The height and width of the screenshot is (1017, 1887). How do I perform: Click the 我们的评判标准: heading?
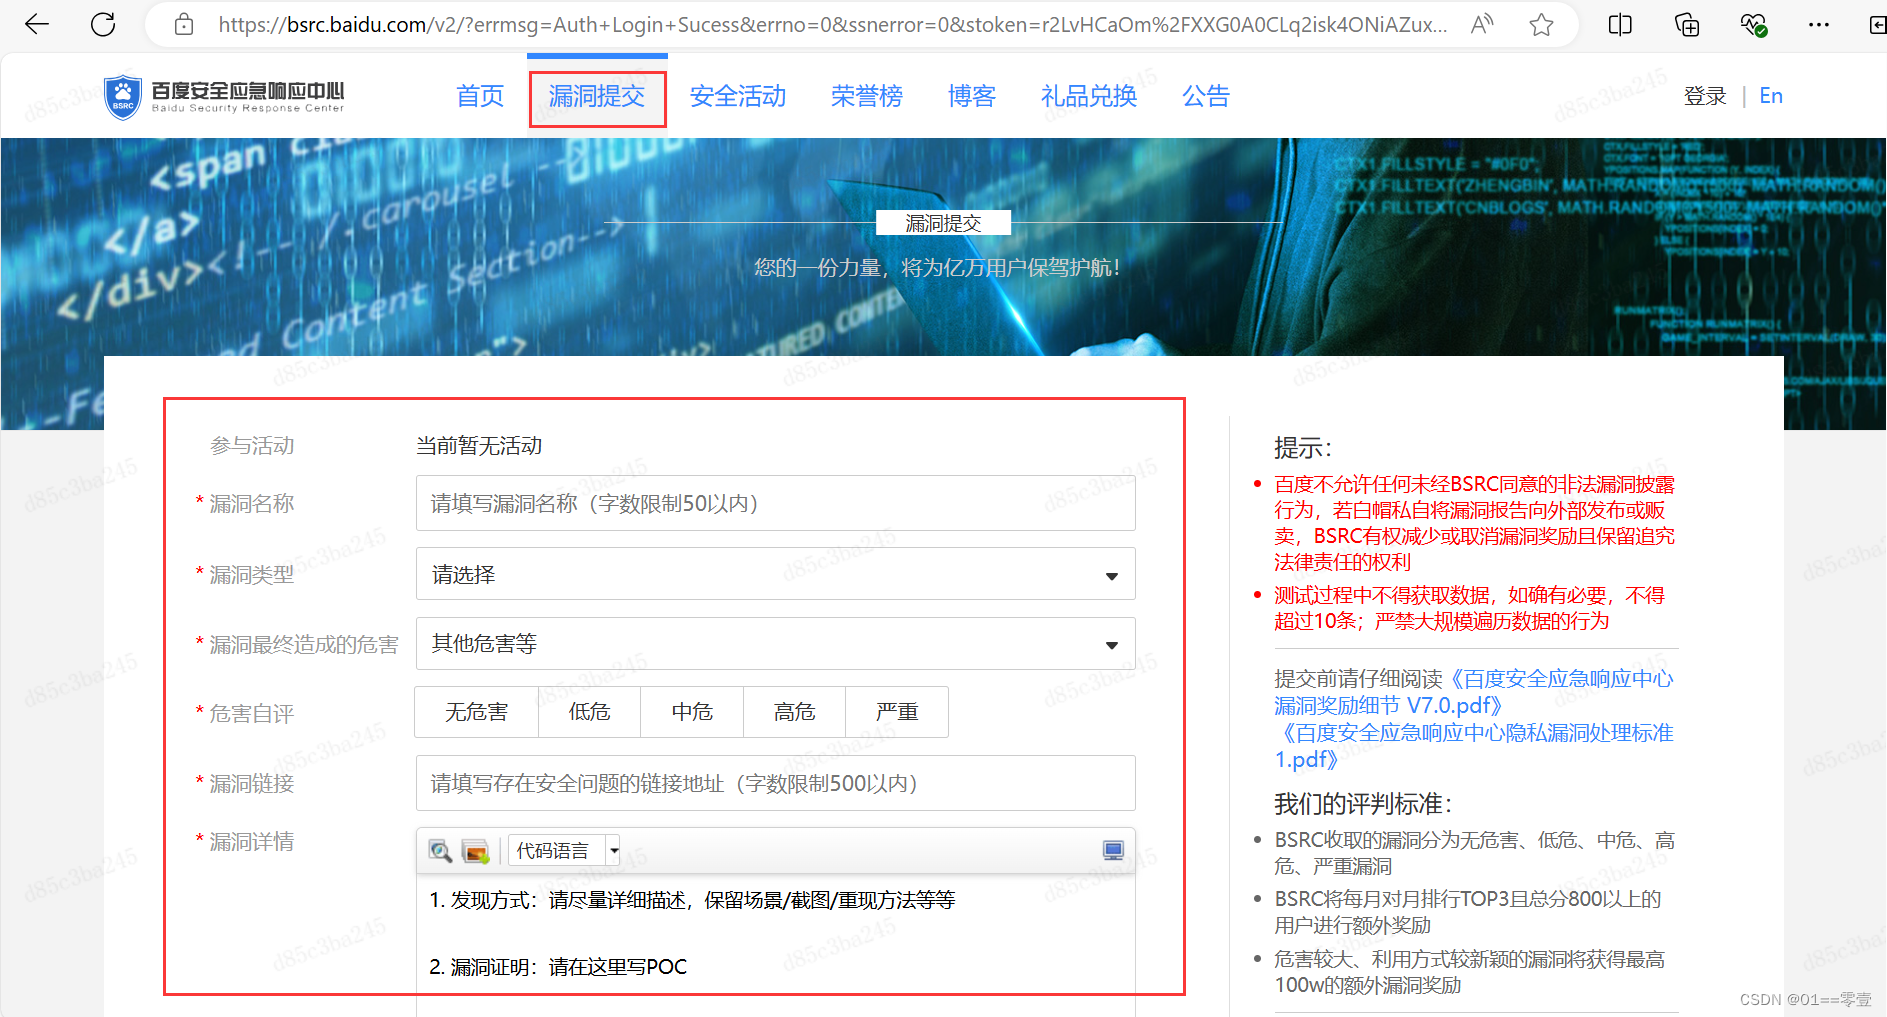point(1363,804)
